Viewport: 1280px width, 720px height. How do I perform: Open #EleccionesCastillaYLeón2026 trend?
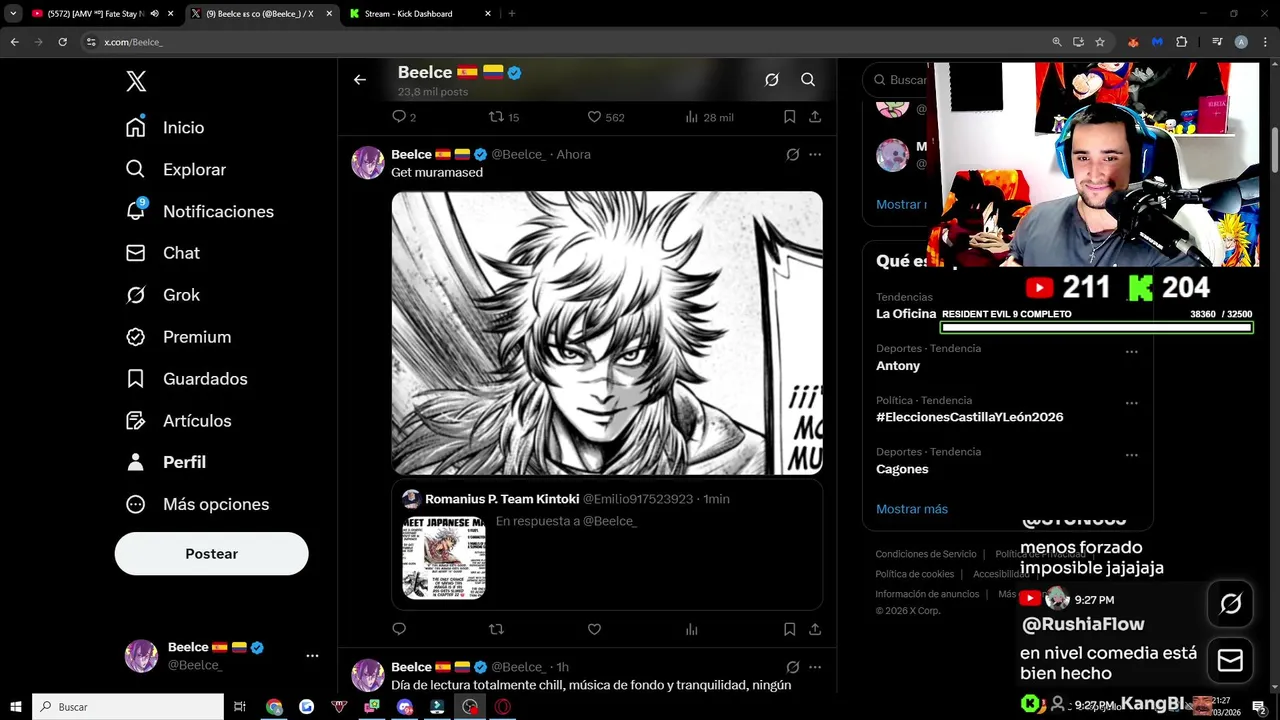tap(969, 417)
